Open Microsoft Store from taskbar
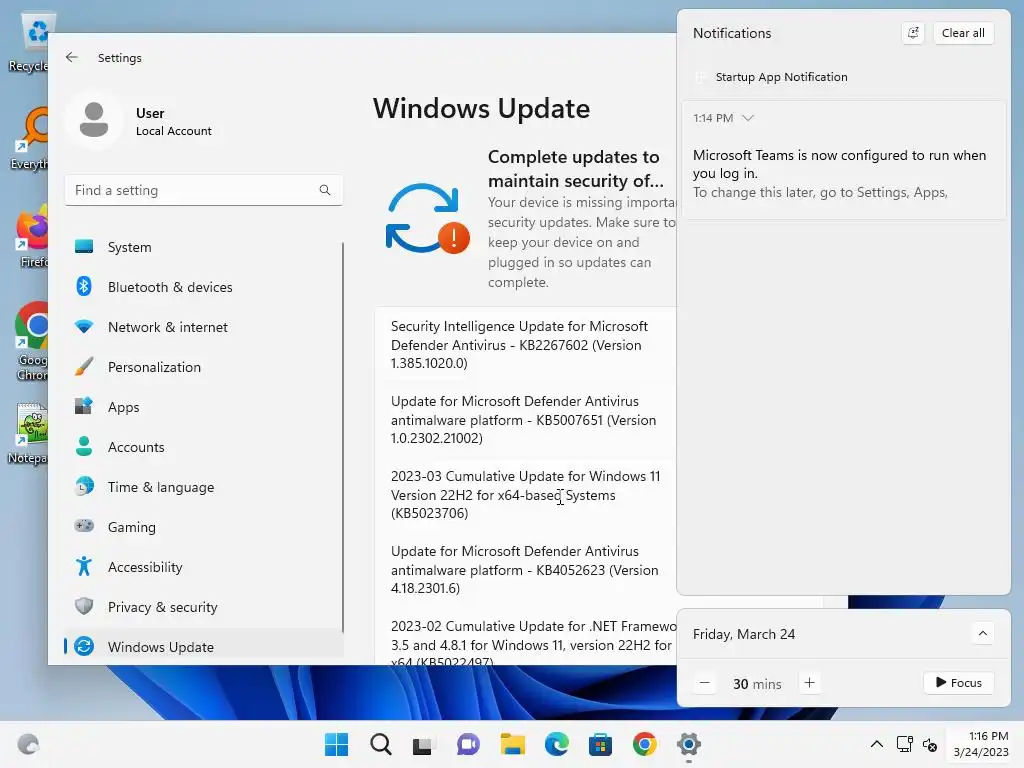The image size is (1024, 768). point(600,744)
